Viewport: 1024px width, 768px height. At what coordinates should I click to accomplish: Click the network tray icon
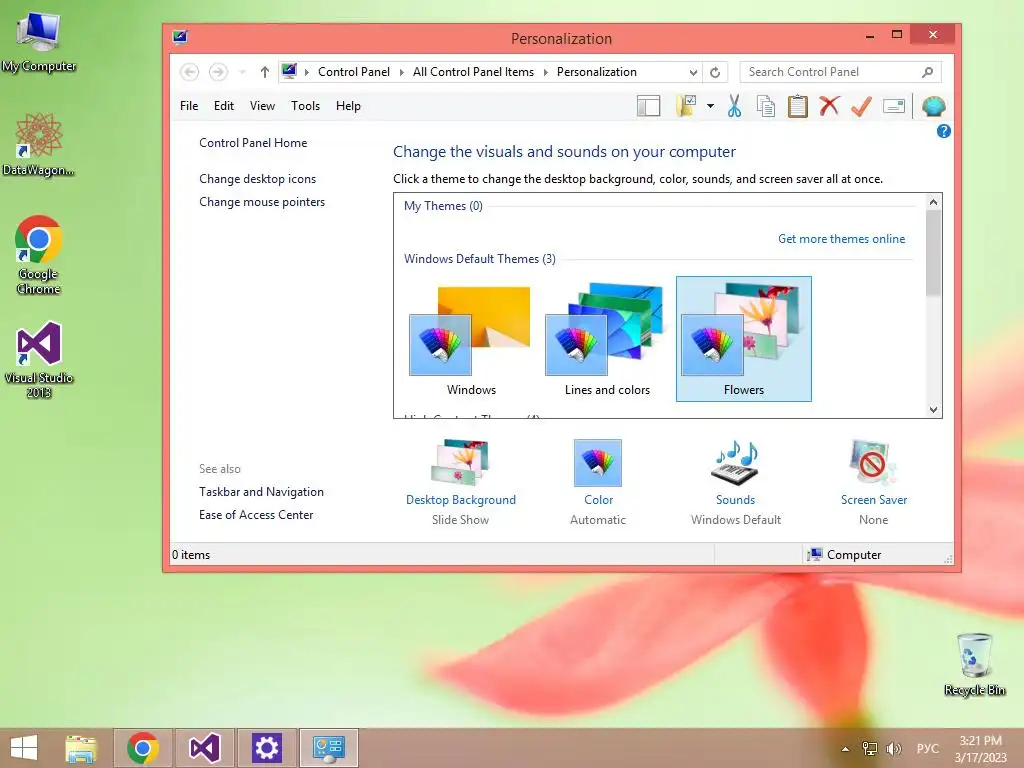pyautogui.click(x=869, y=748)
